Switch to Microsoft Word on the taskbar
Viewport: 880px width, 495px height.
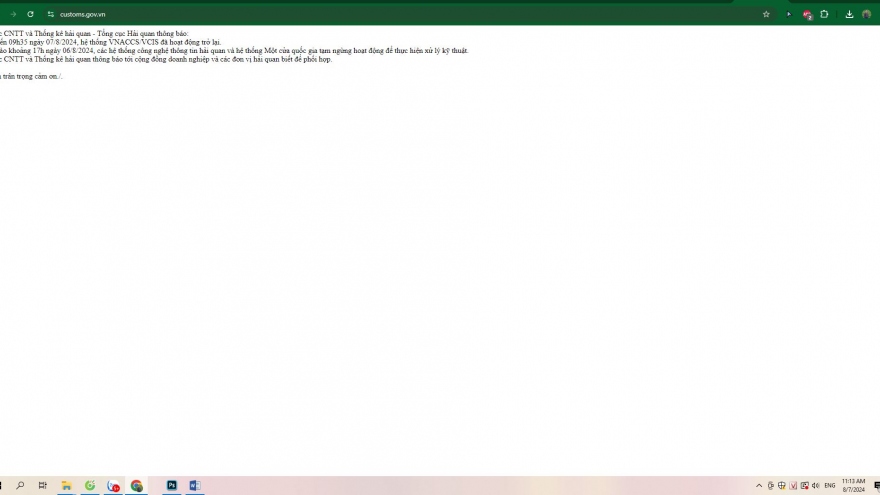(195, 485)
